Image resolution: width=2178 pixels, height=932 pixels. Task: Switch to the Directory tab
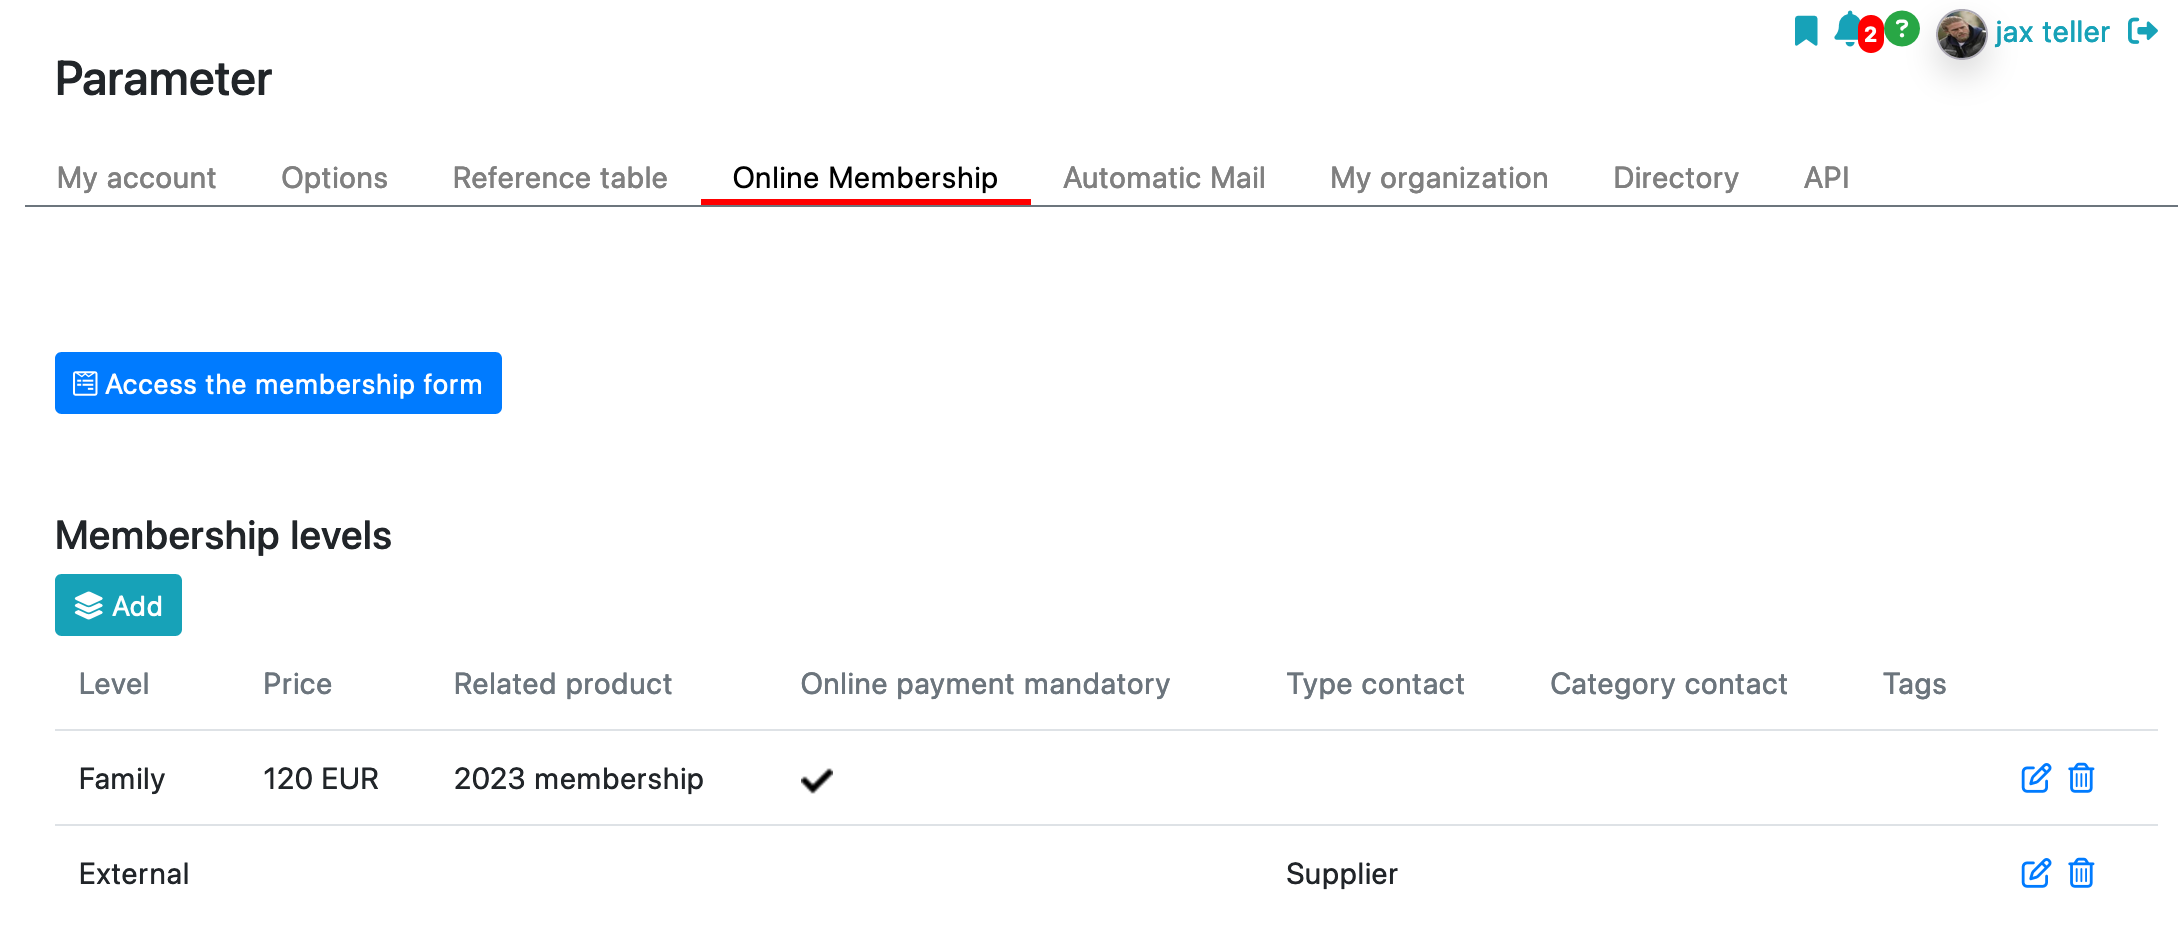[1676, 178]
